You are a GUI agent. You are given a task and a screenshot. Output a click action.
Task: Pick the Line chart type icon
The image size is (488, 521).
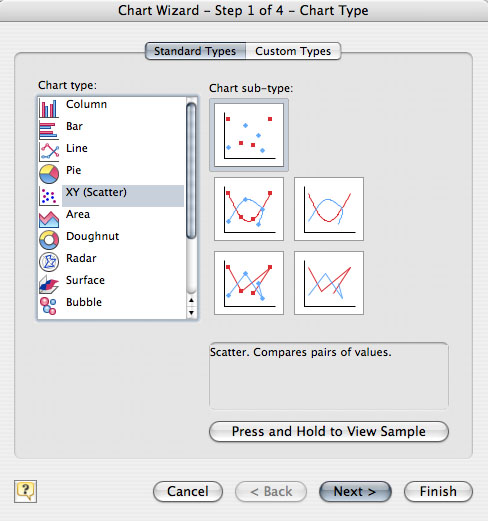click(49, 152)
